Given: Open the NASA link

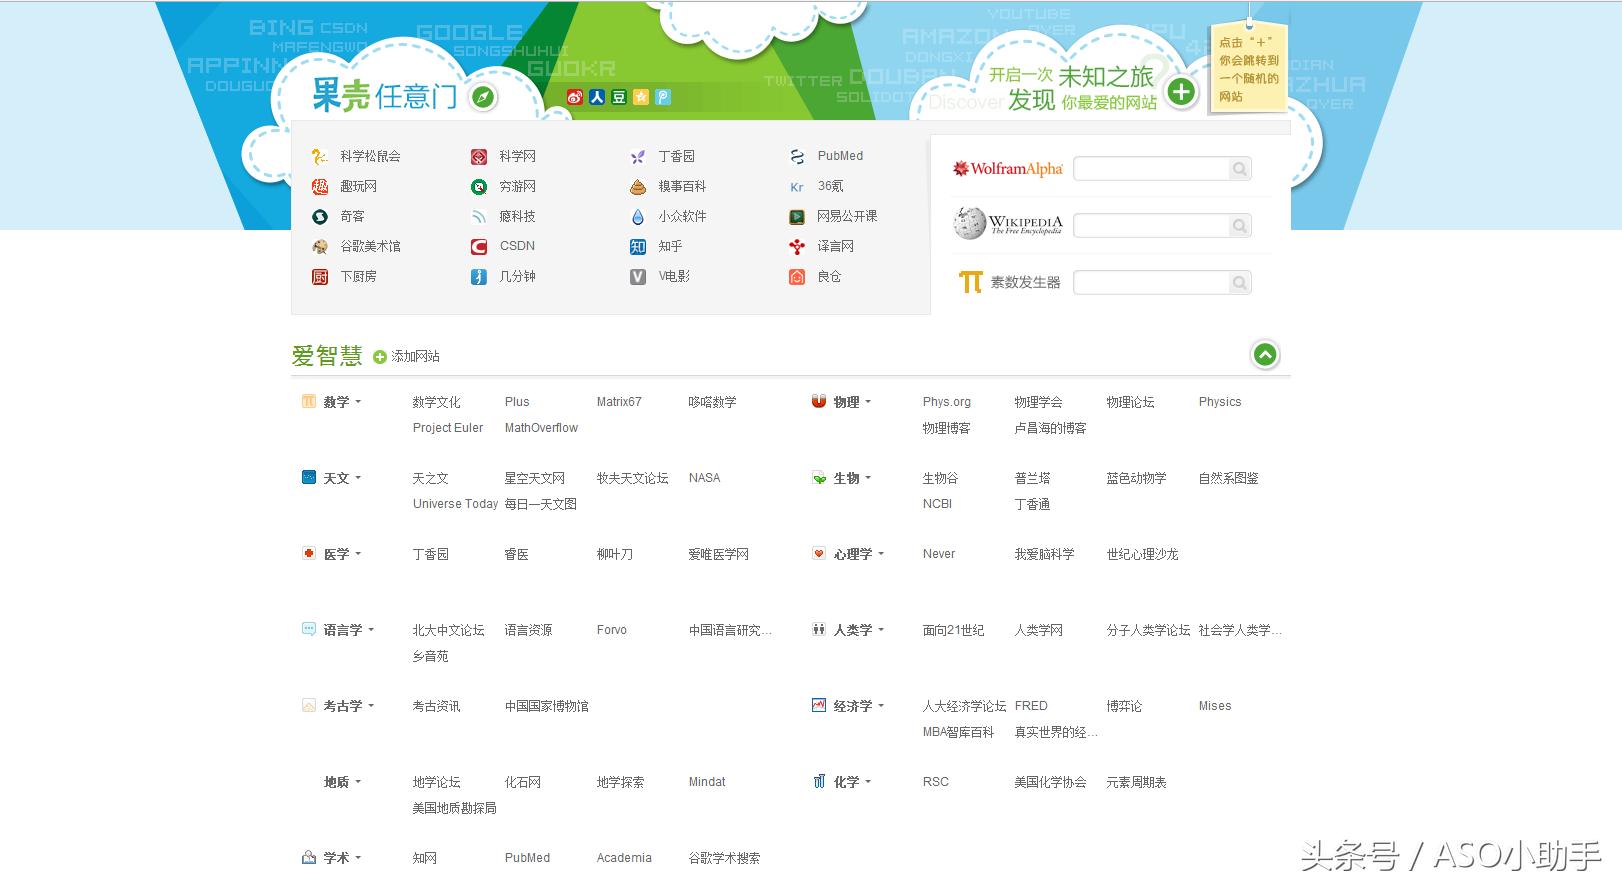Looking at the screenshot, I should (704, 478).
